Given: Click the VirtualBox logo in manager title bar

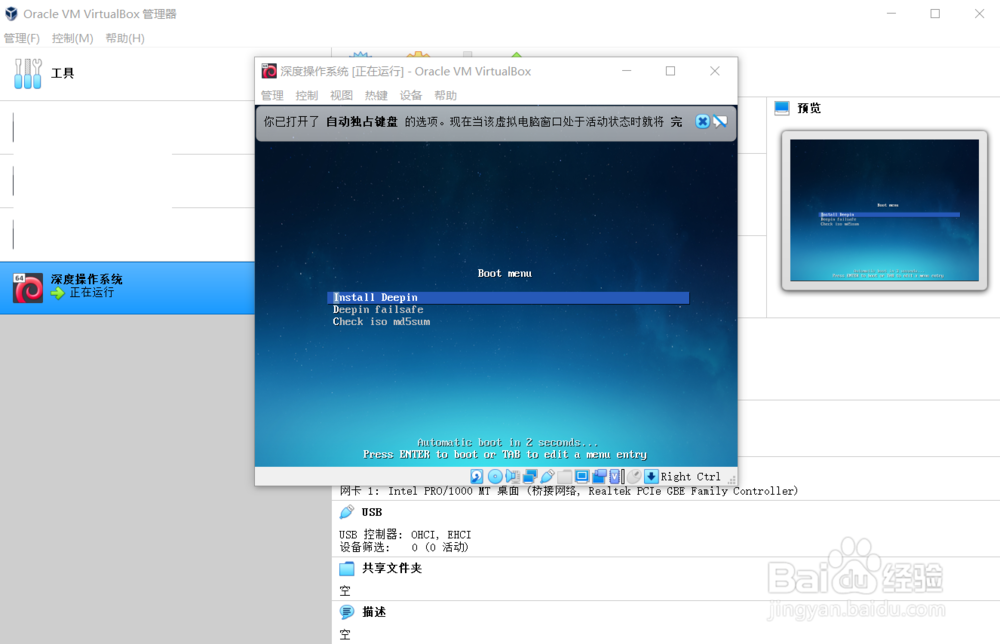Looking at the screenshot, I should [11, 13].
